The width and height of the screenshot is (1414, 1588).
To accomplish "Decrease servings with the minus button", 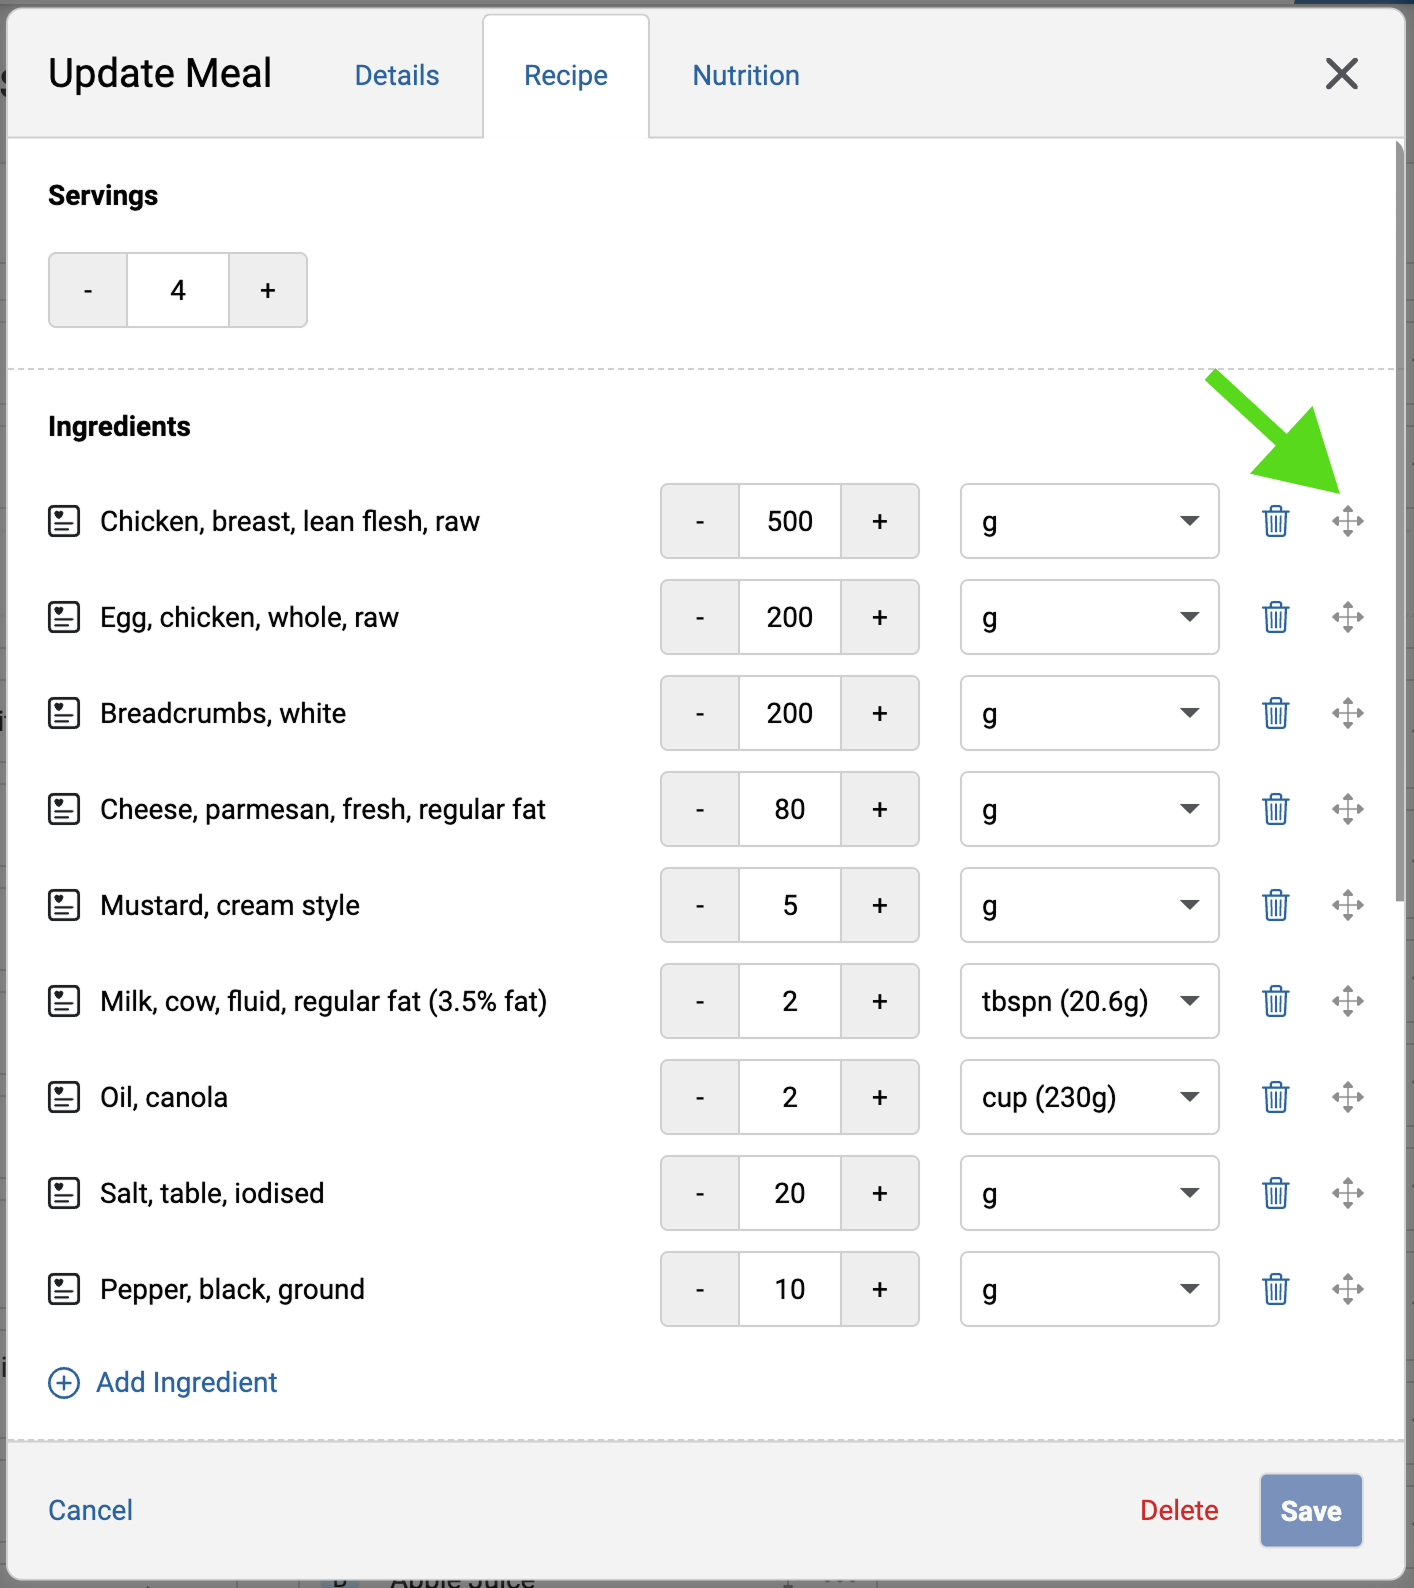I will coord(88,290).
